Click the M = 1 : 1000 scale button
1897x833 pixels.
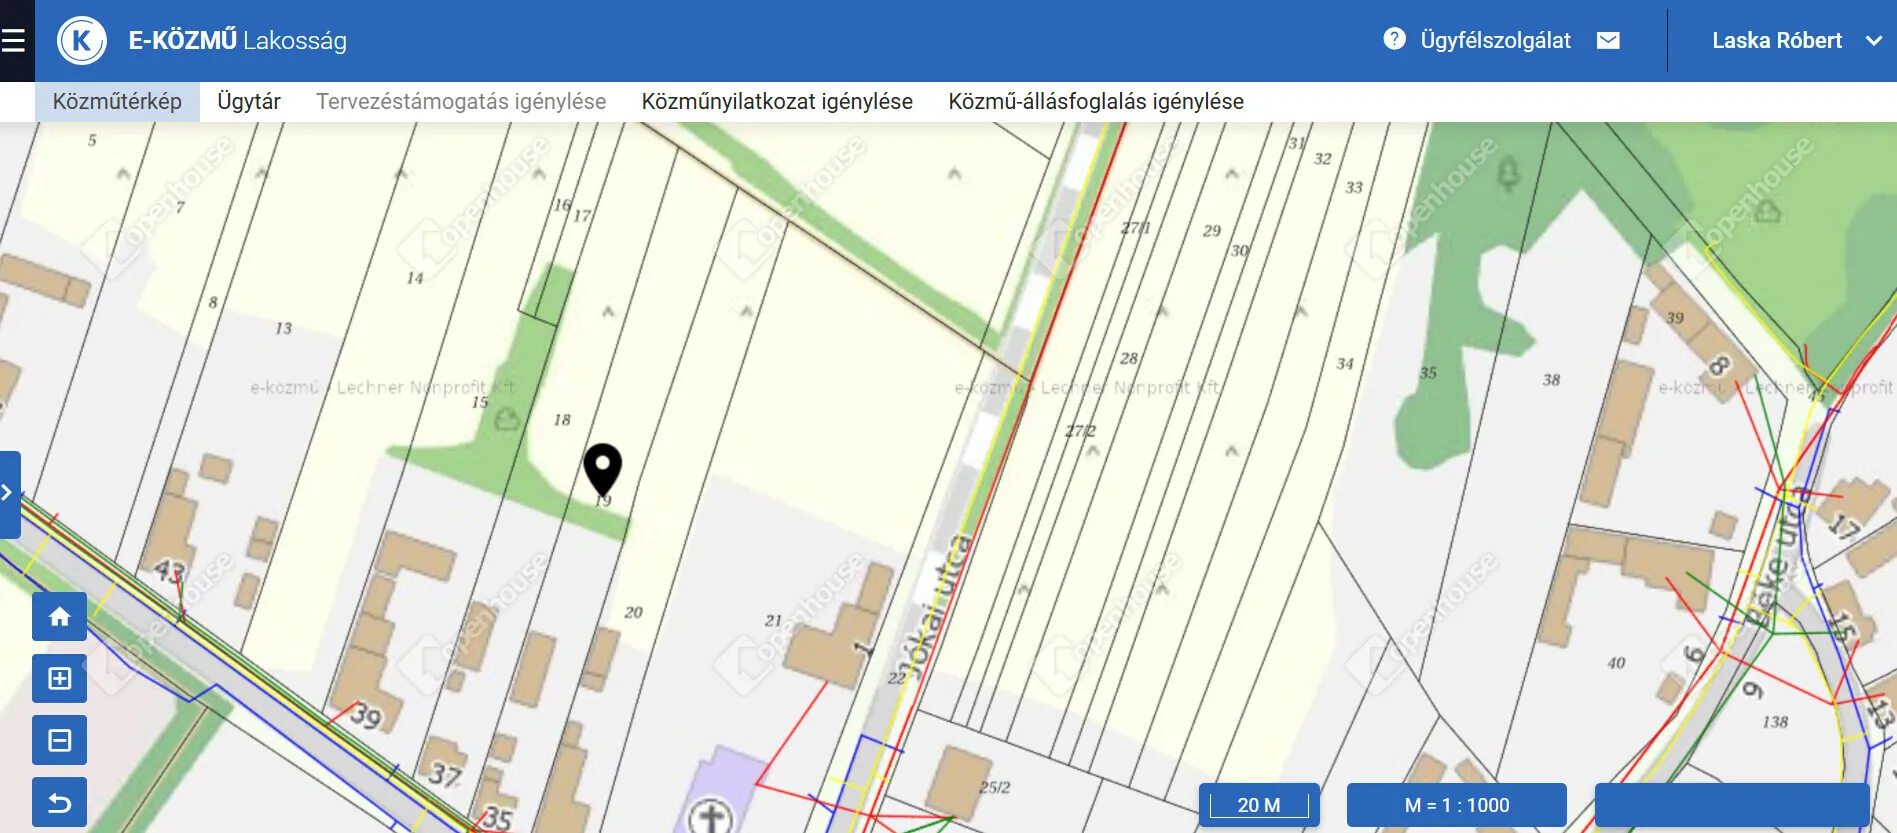[x=1457, y=805]
